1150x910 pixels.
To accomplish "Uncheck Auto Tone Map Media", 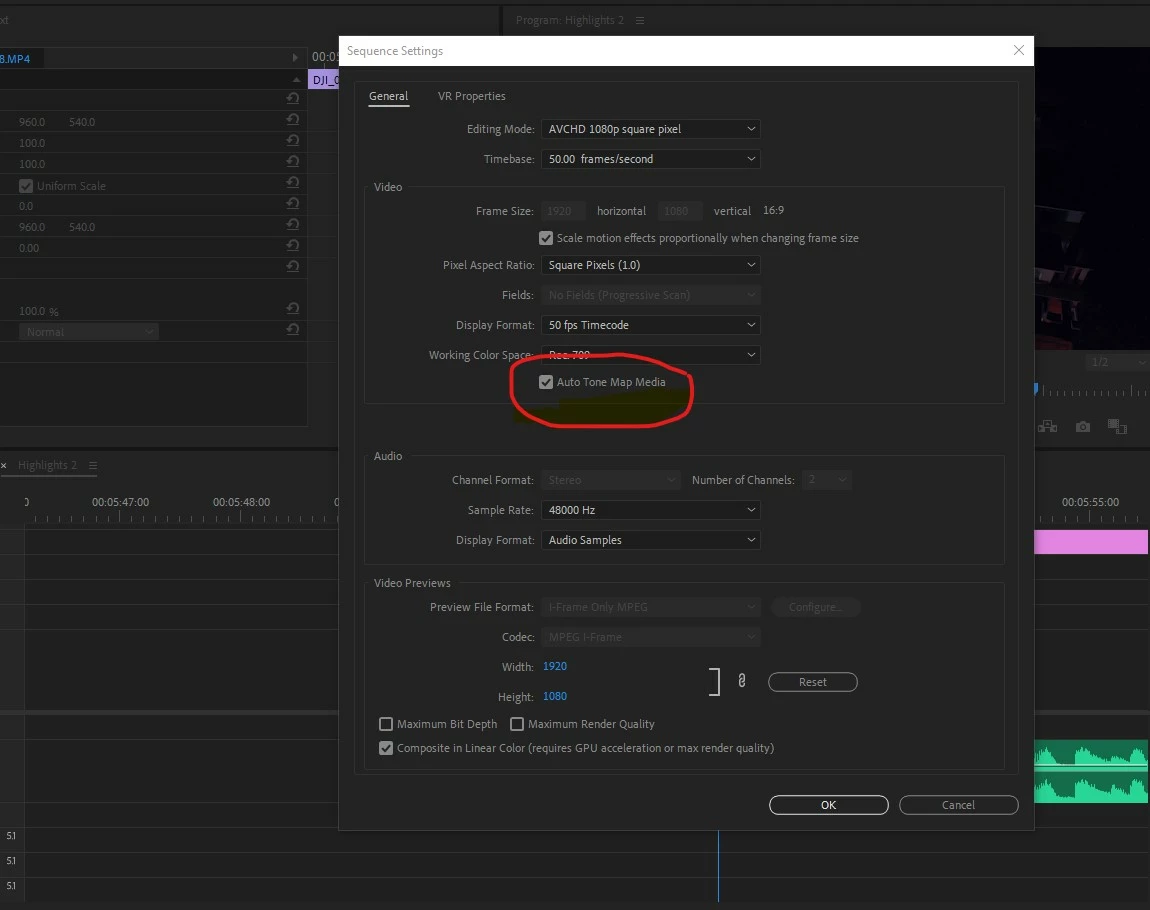I will click(545, 382).
